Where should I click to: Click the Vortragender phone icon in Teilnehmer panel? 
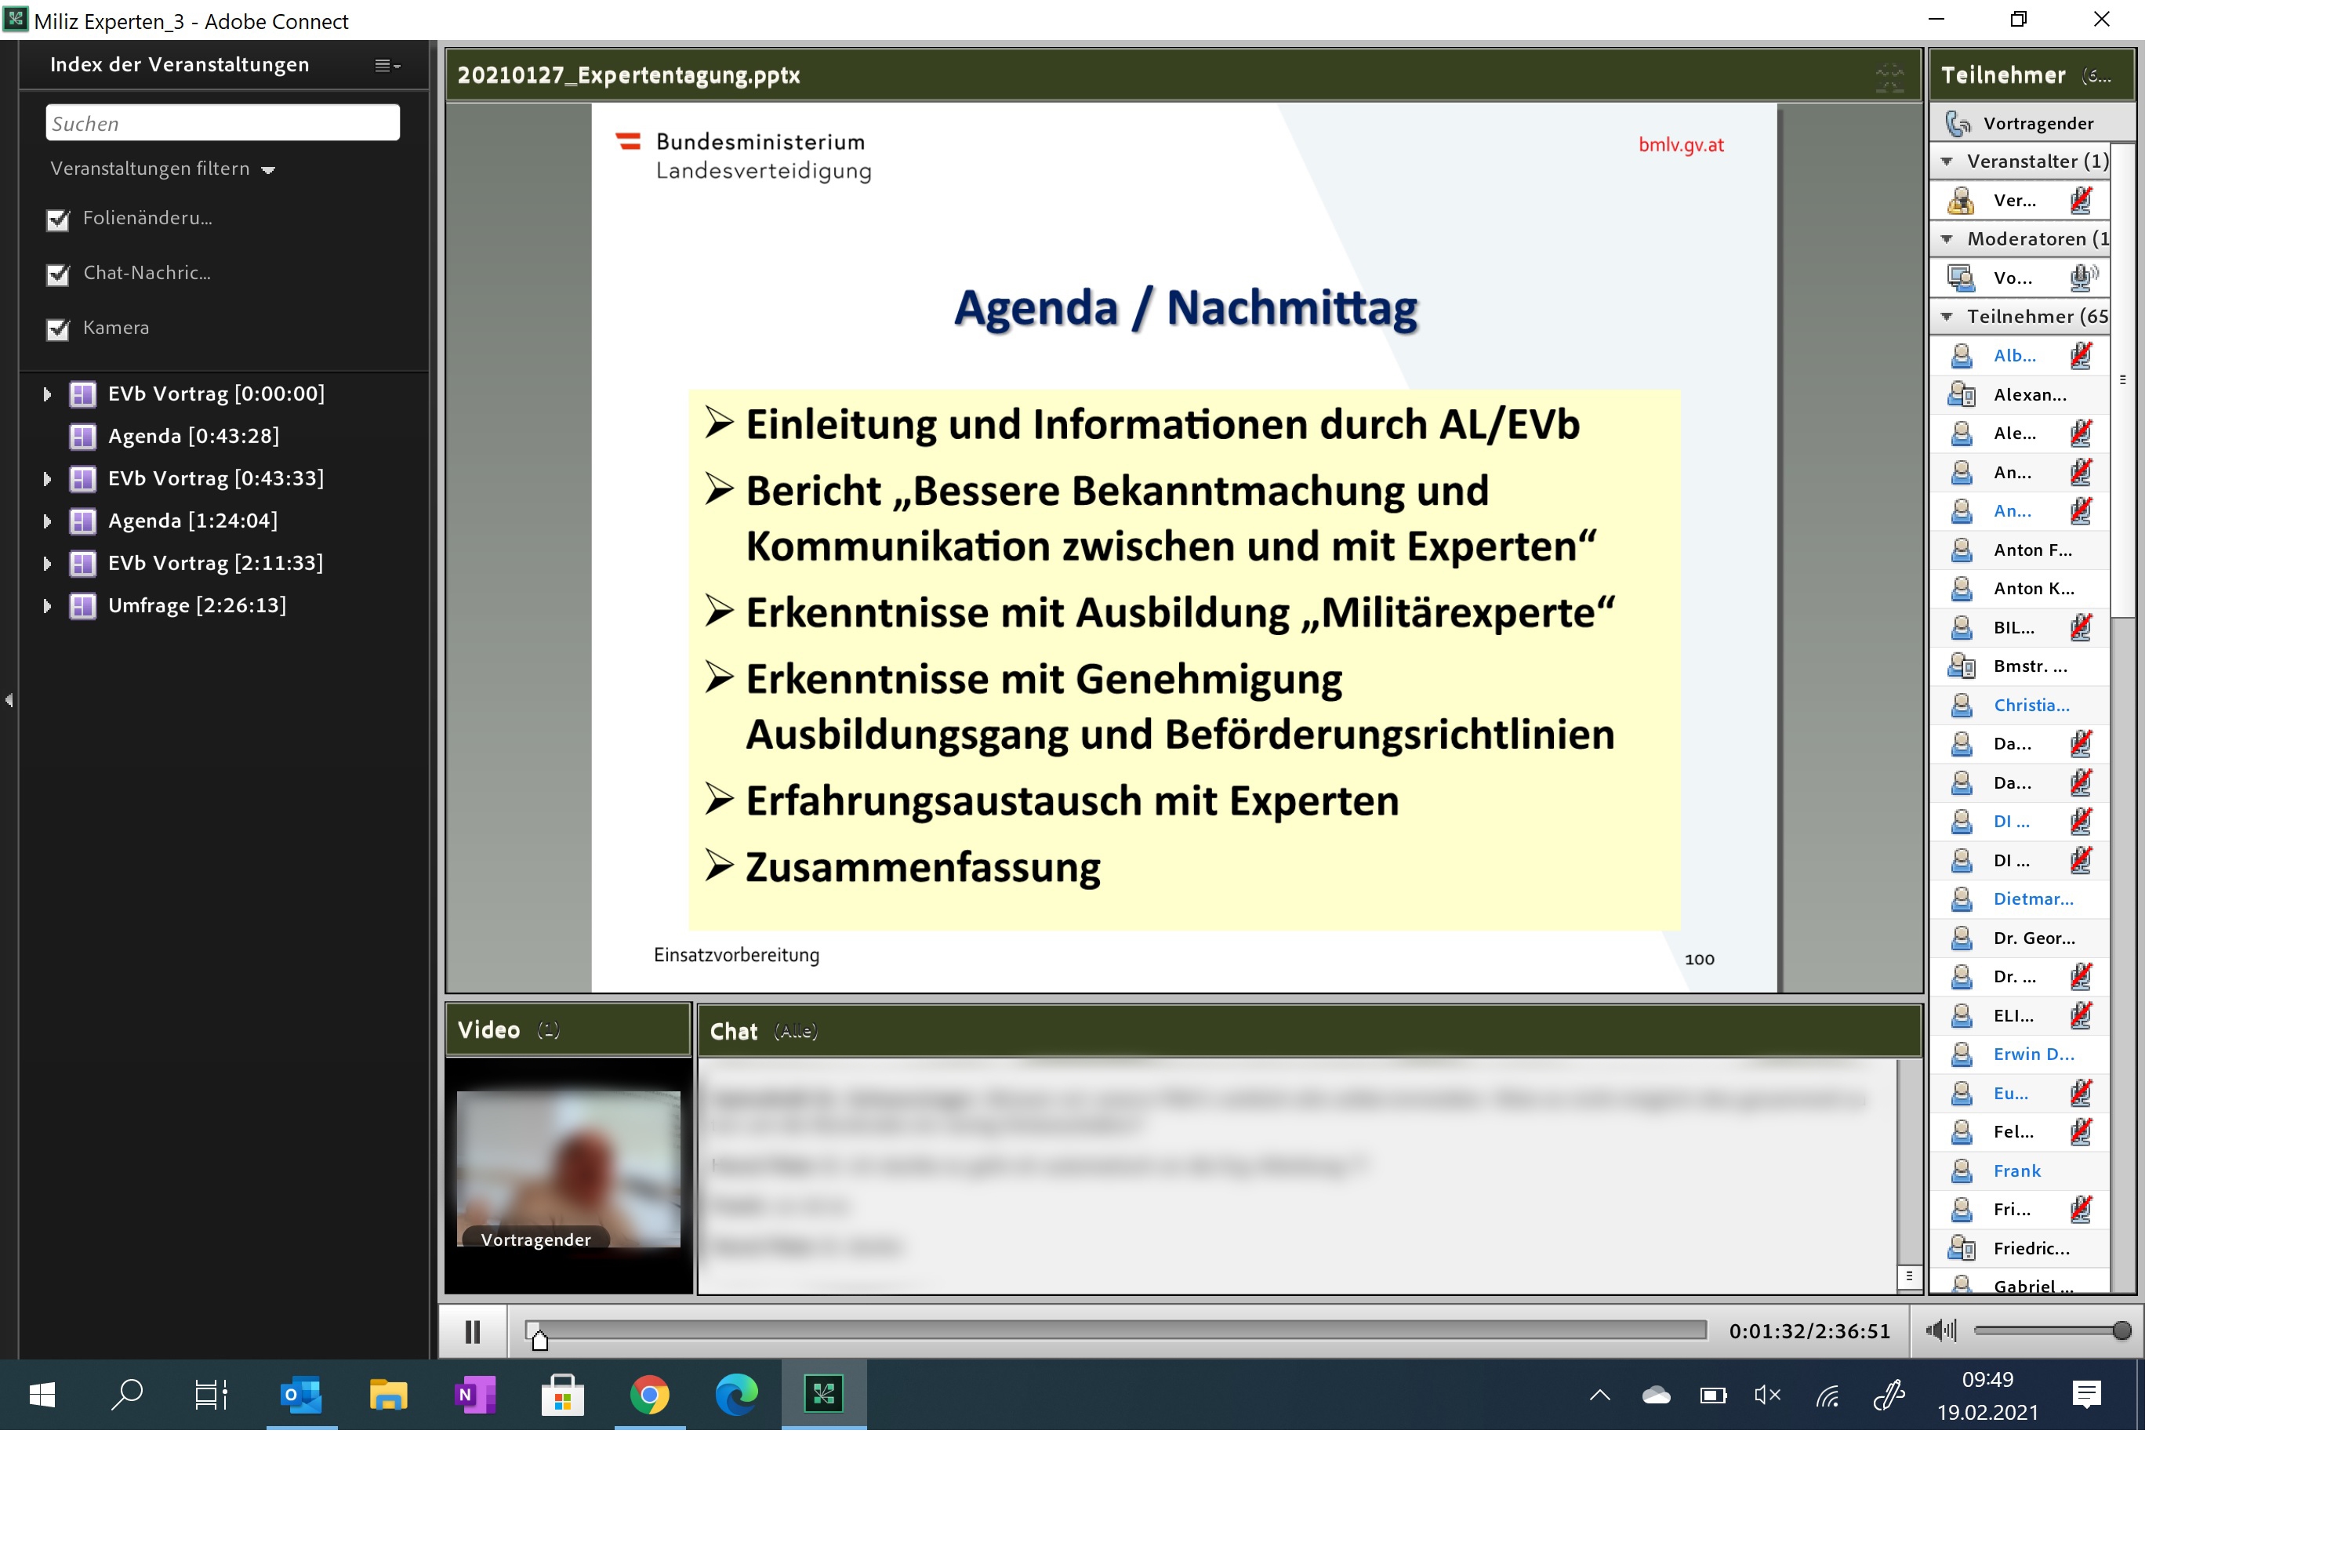click(1958, 123)
